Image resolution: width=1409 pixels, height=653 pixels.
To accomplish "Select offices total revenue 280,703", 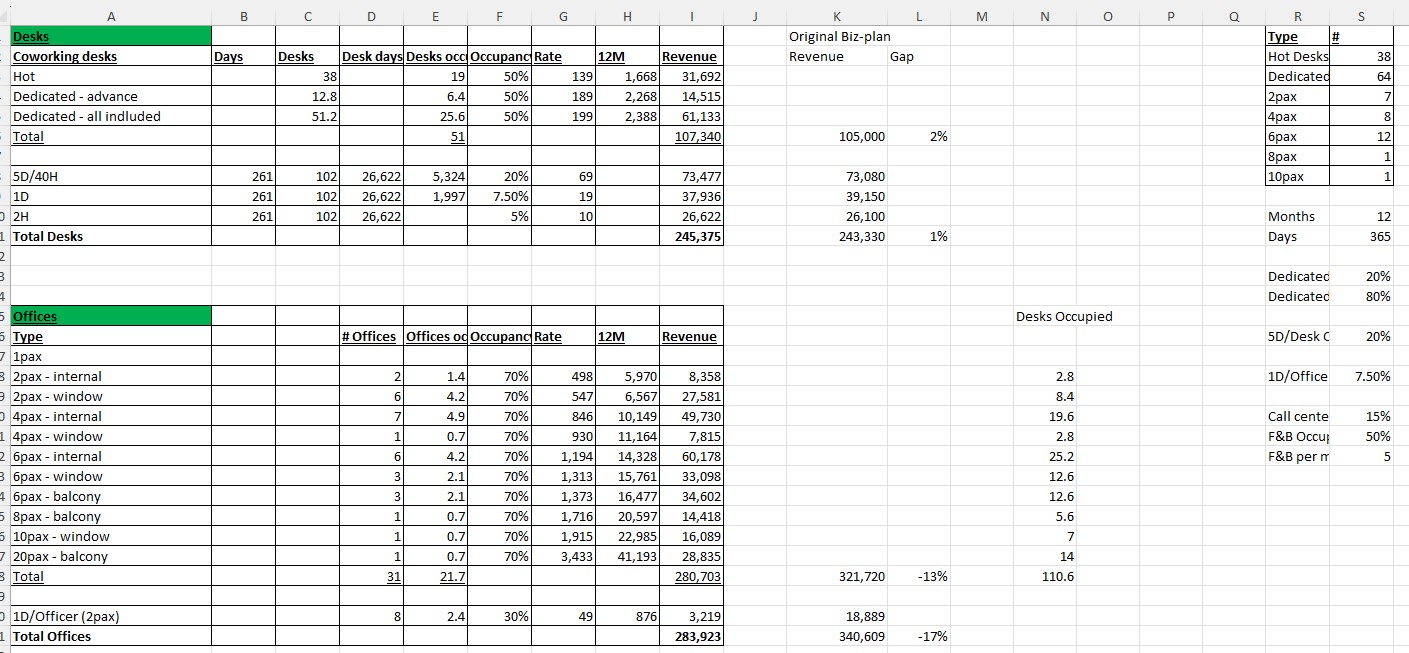I will [x=691, y=576].
